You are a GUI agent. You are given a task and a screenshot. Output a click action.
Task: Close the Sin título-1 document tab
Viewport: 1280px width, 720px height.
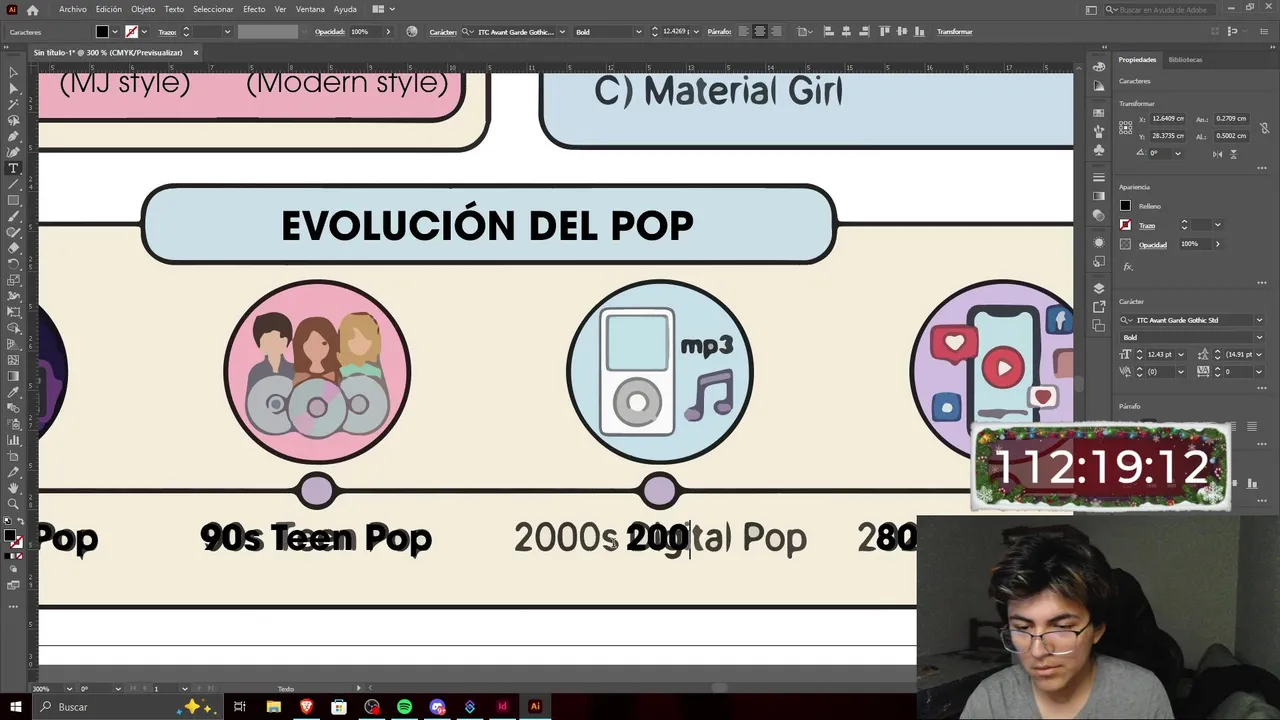[x=196, y=52]
